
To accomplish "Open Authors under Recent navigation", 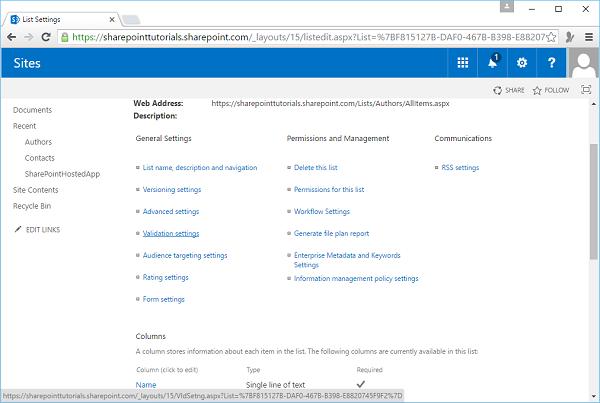I will tap(39, 142).
